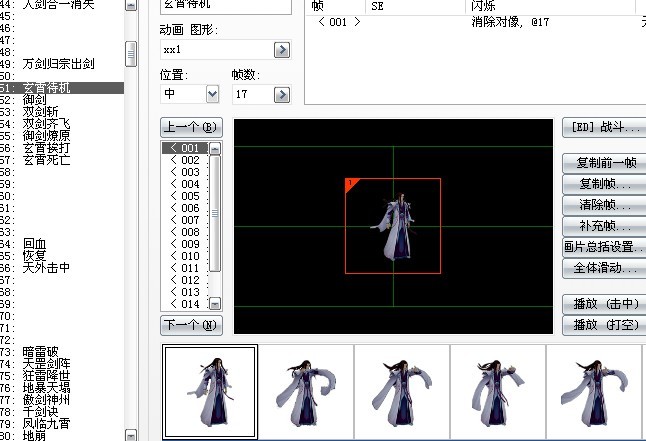Screen dimensions: 646x441
Task: Click the 清除帧 button
Action: tap(604, 205)
